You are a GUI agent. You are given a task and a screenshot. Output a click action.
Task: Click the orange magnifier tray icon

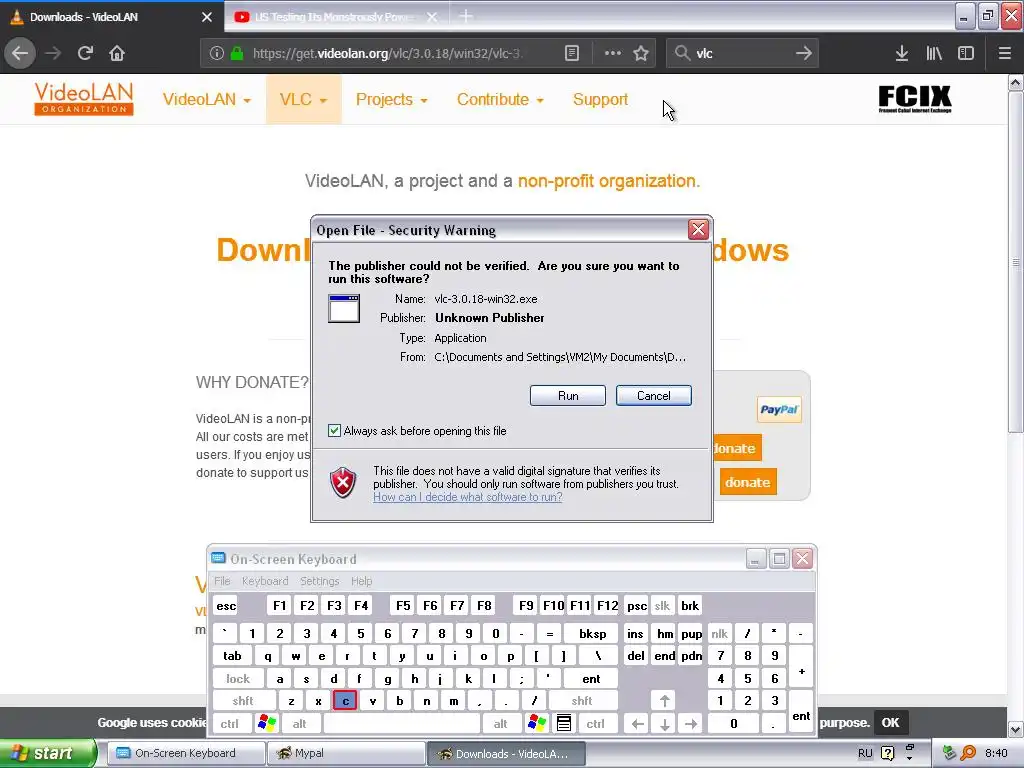click(968, 753)
